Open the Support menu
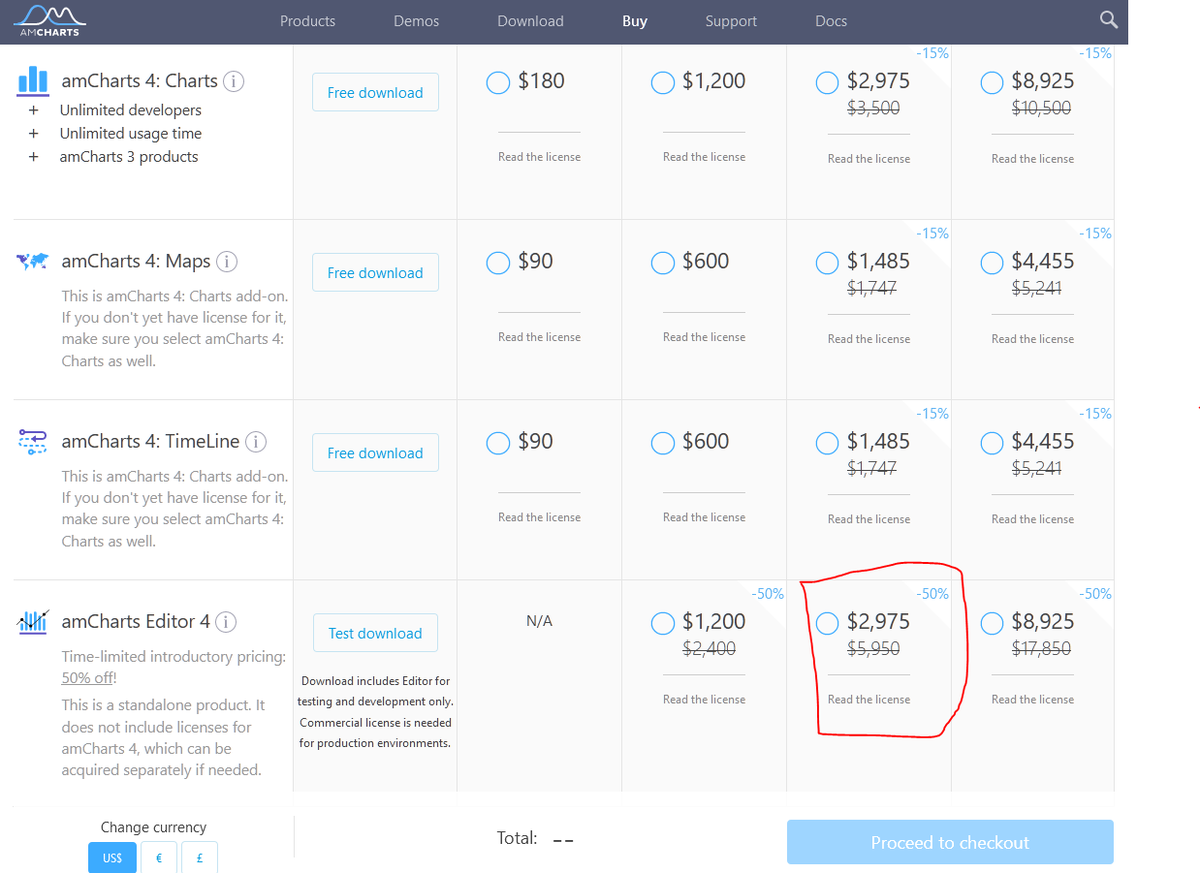The height and width of the screenshot is (873, 1200). click(731, 21)
